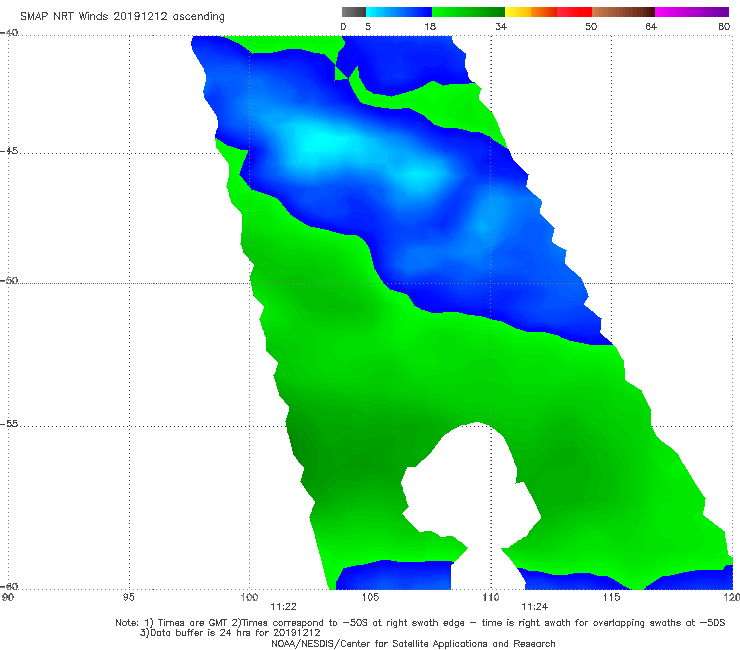The width and height of the screenshot is (740, 650).
Task: Click the blue 5-18 segment of the color bar
Action: pyautogui.click(x=399, y=12)
